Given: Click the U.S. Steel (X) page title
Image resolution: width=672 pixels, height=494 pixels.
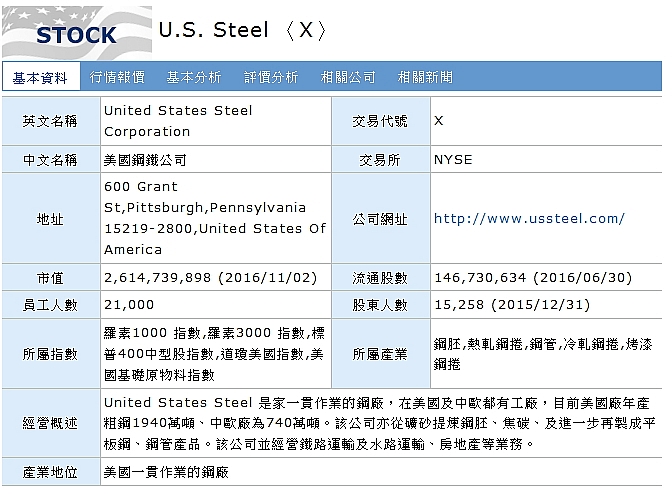Looking at the screenshot, I should [243, 30].
